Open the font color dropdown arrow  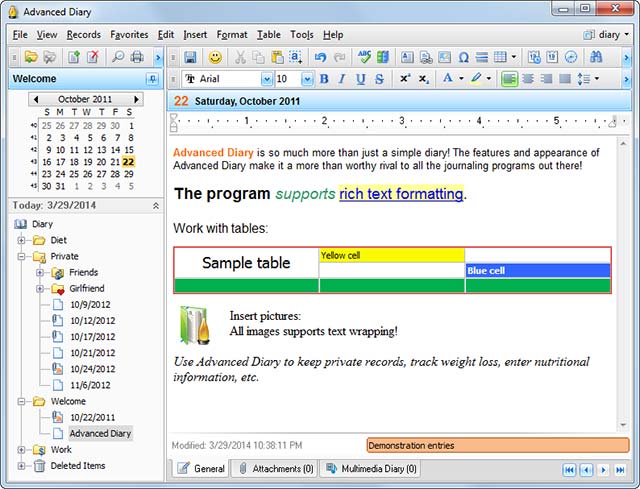461,78
